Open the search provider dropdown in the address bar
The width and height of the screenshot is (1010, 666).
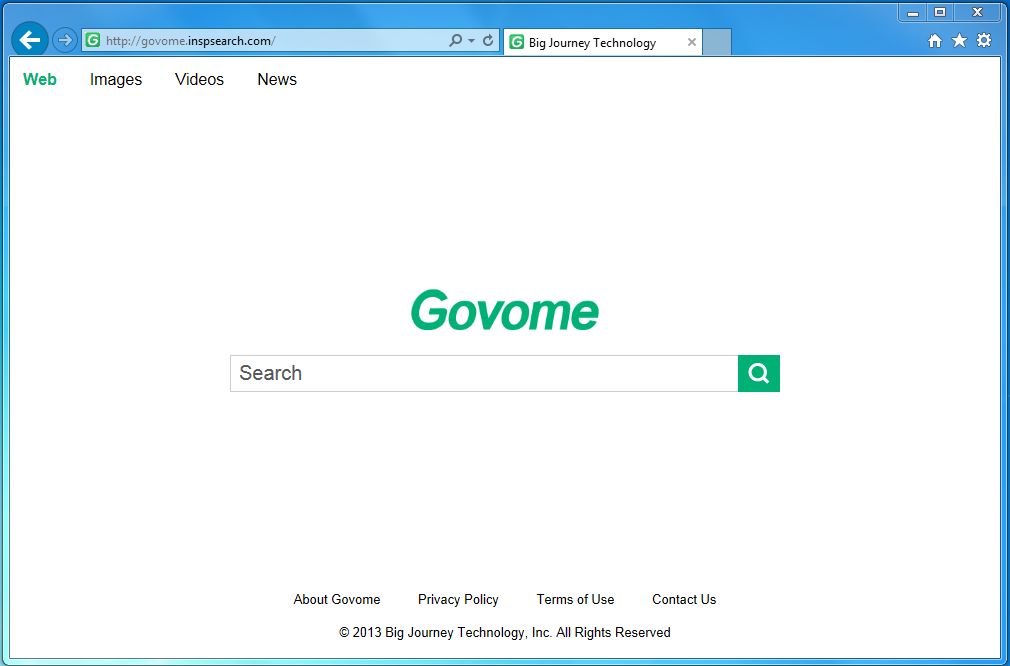455,40
